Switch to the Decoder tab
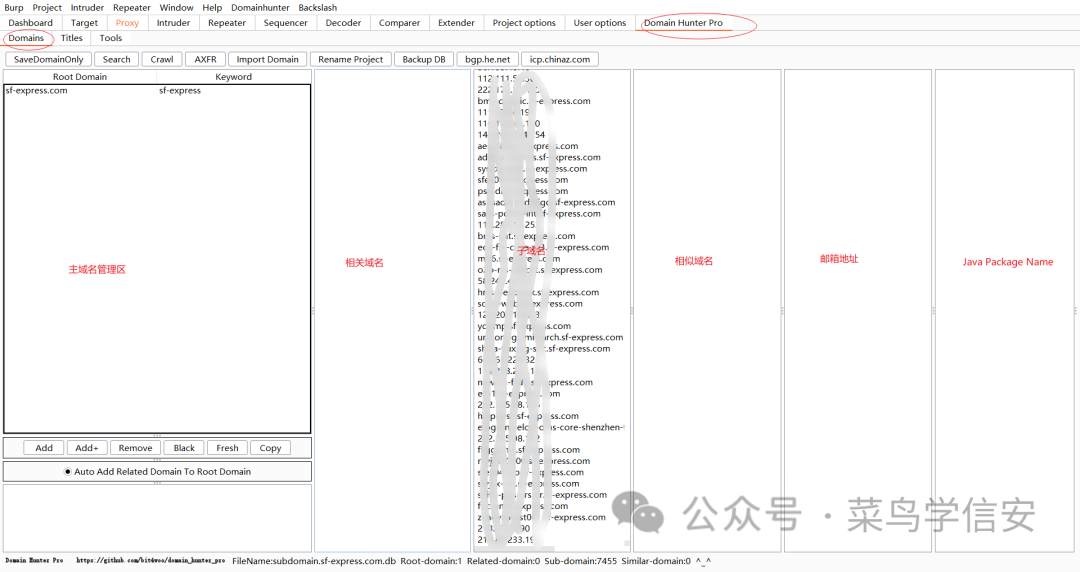This screenshot has width=1080, height=572. click(343, 23)
